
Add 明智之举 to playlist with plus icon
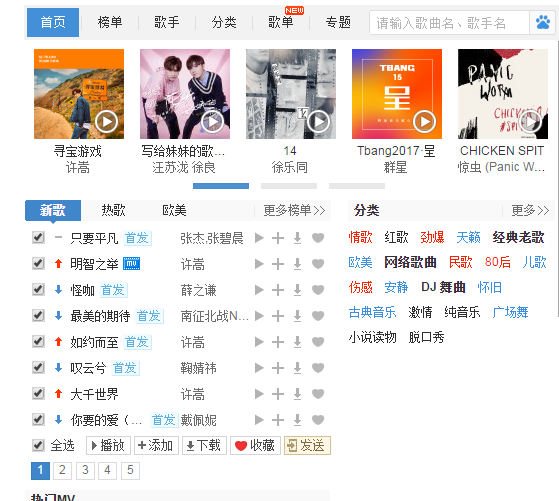click(x=278, y=264)
